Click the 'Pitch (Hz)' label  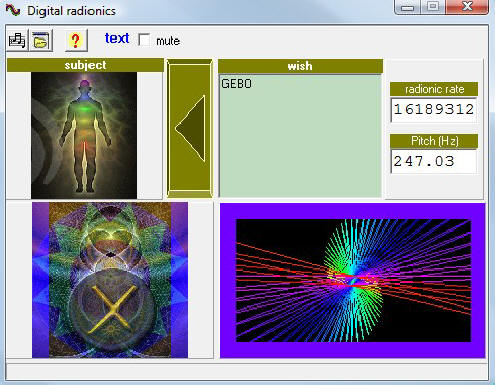pos(434,141)
